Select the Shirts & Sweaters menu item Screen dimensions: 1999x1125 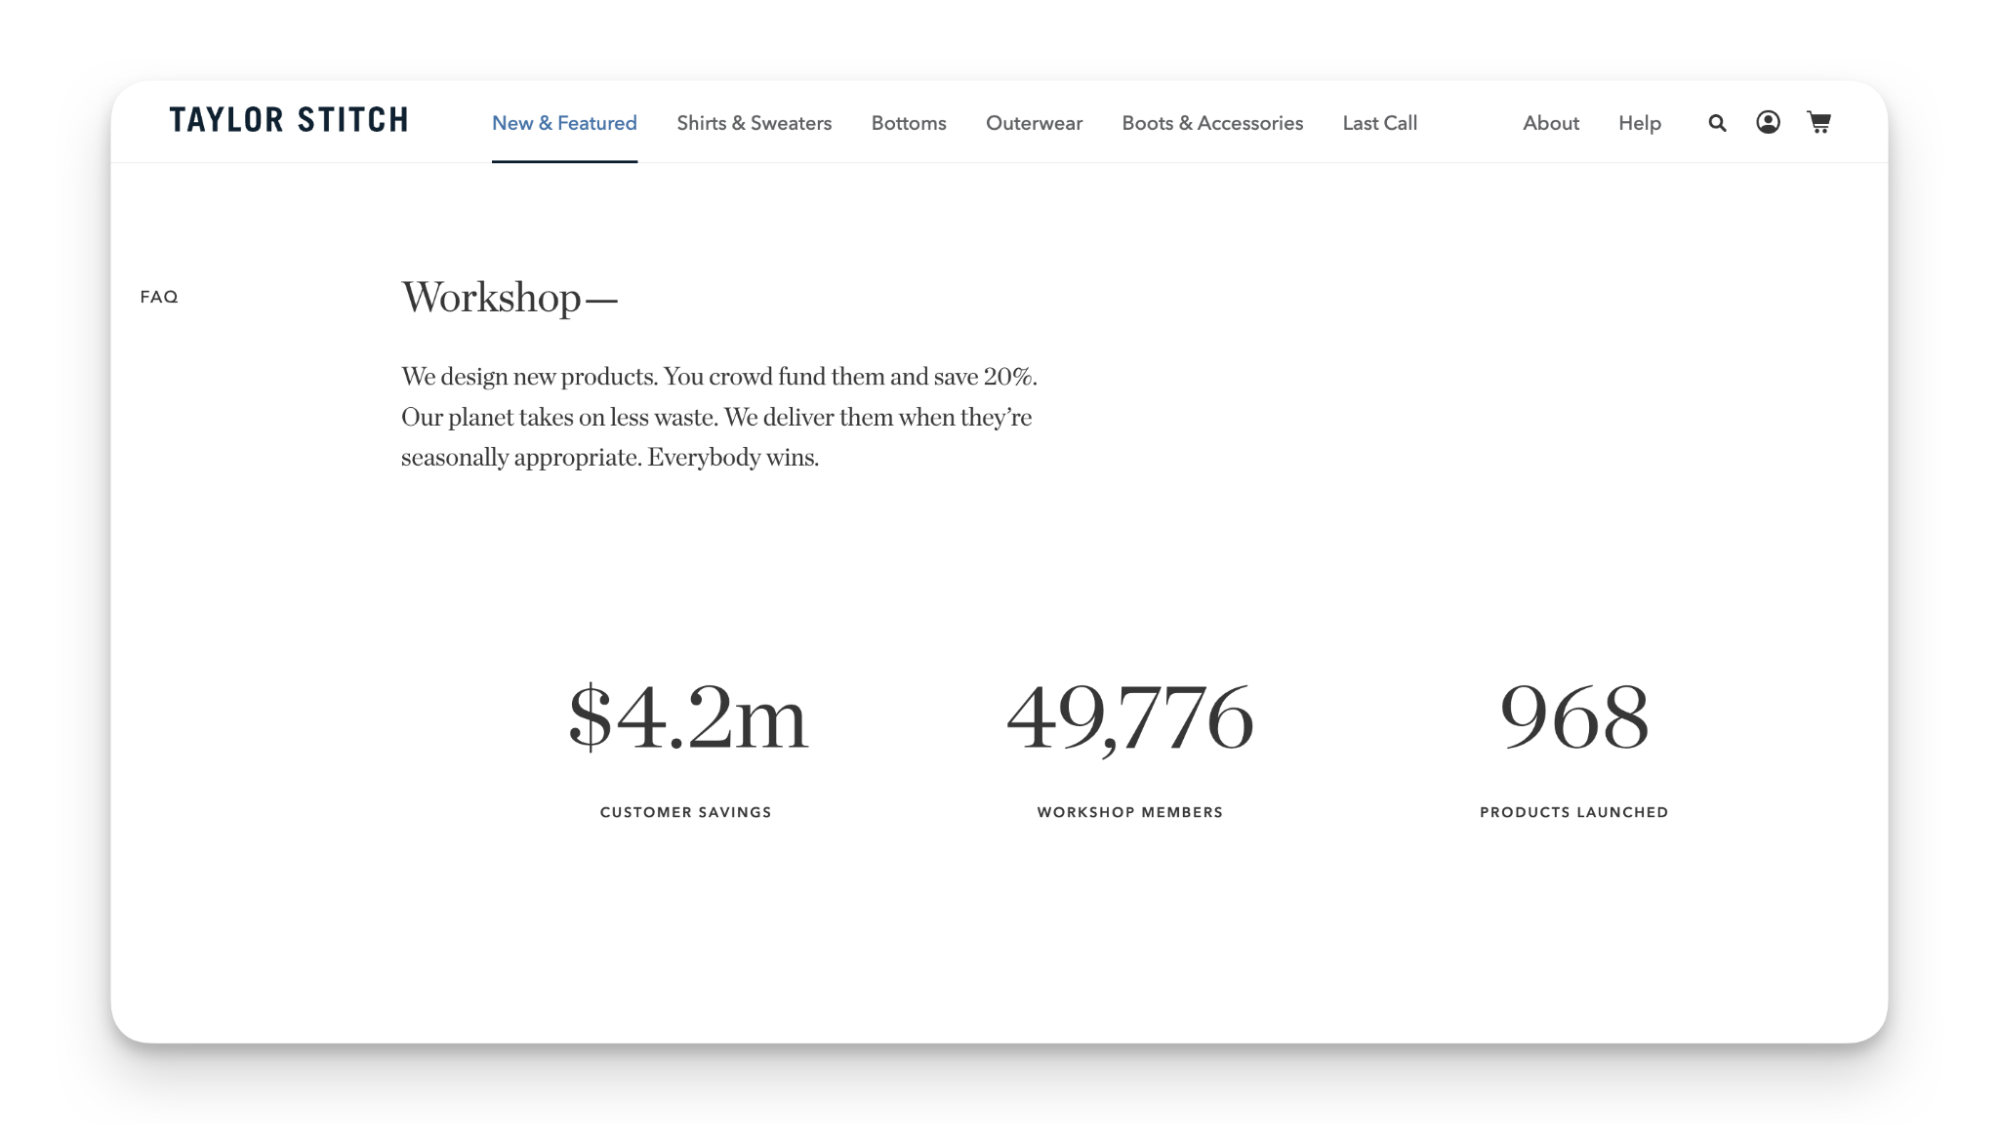click(754, 122)
